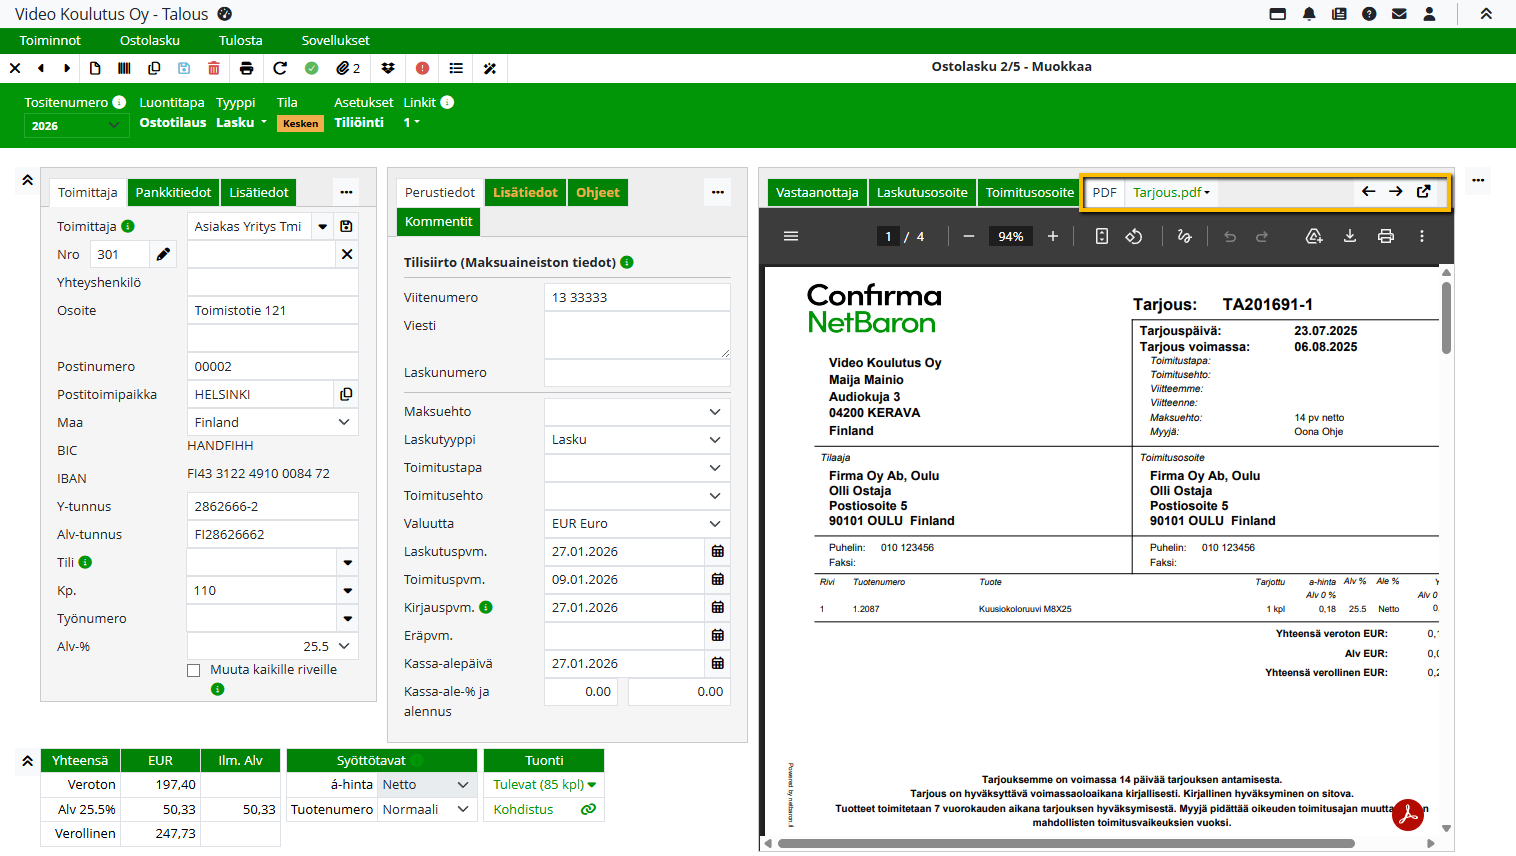Click the refresh icon in toolbar

click(280, 68)
